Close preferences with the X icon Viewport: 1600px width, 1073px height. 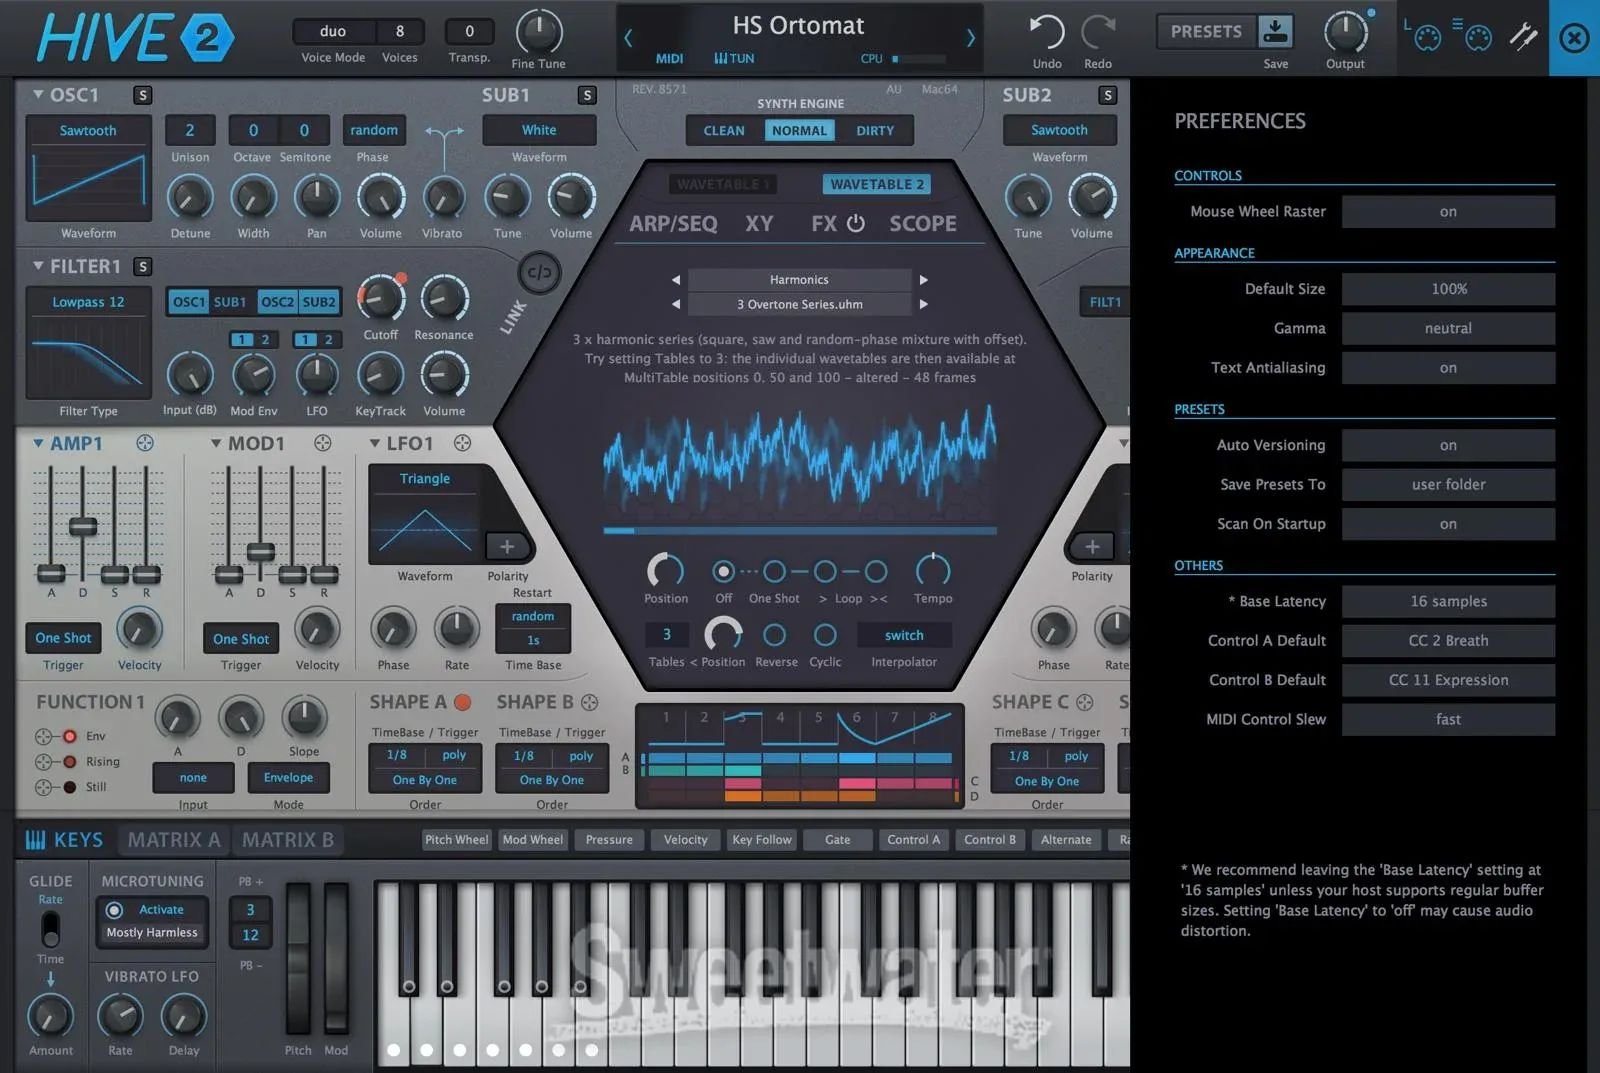(1574, 38)
